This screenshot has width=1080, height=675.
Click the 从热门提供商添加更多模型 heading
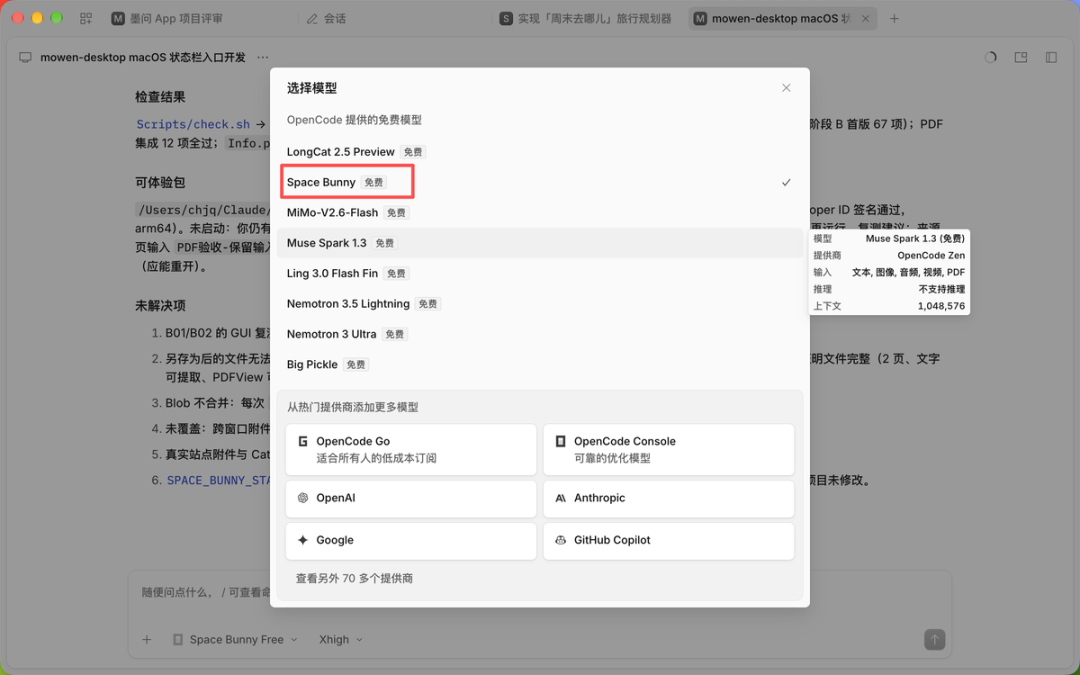coord(353,407)
